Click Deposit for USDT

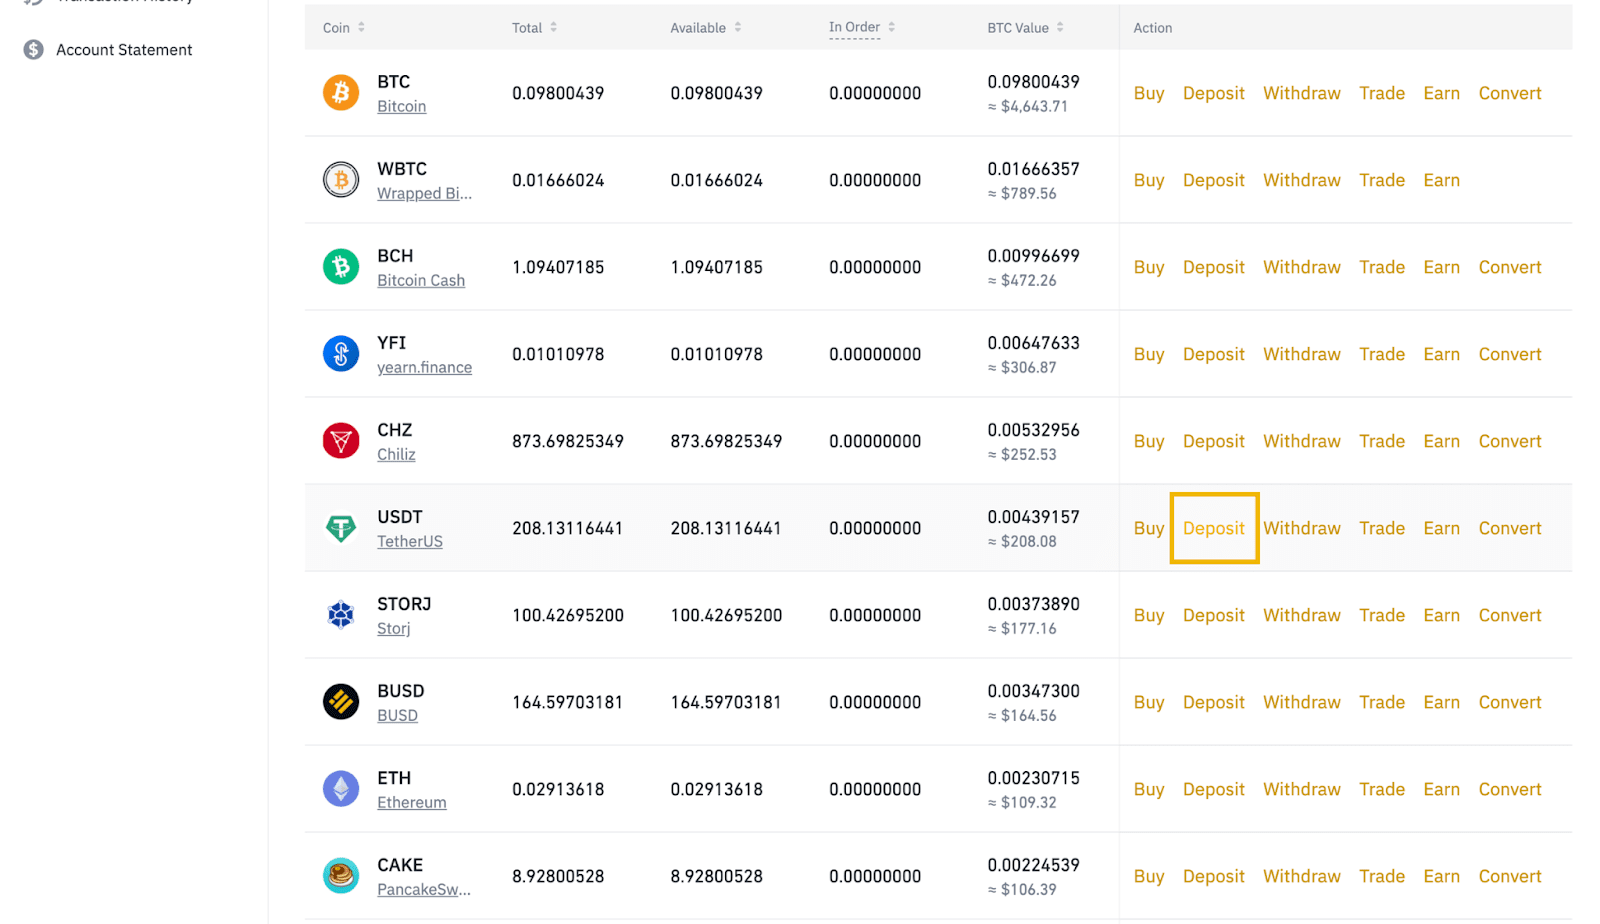coord(1214,528)
